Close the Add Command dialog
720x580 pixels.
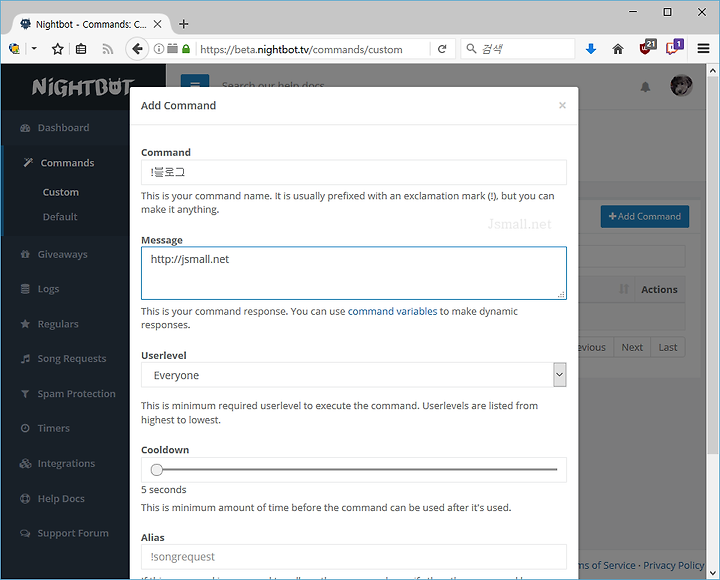(562, 105)
